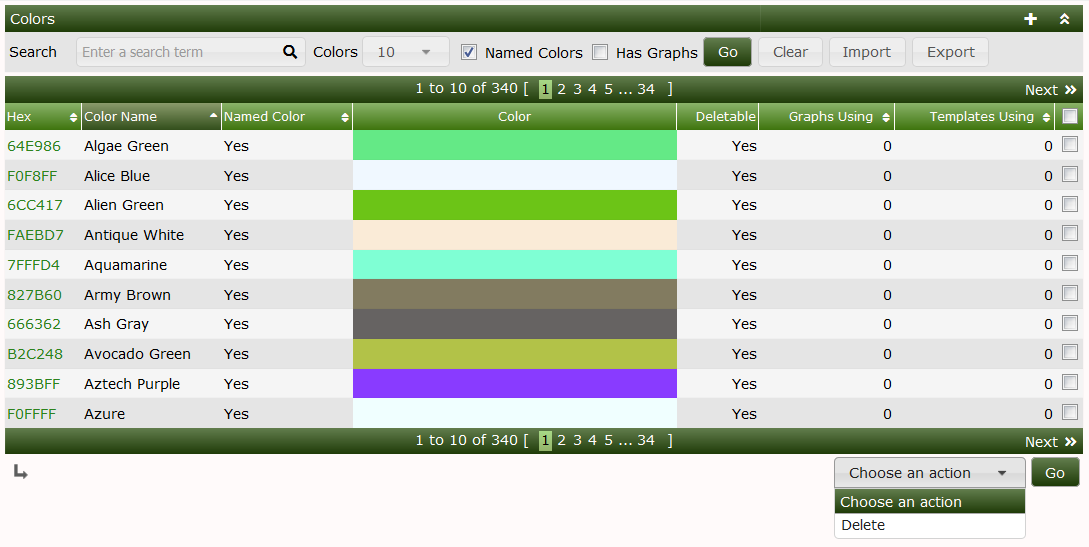Uncheck the Named Colors checkbox
This screenshot has height=547, width=1089.
point(468,52)
